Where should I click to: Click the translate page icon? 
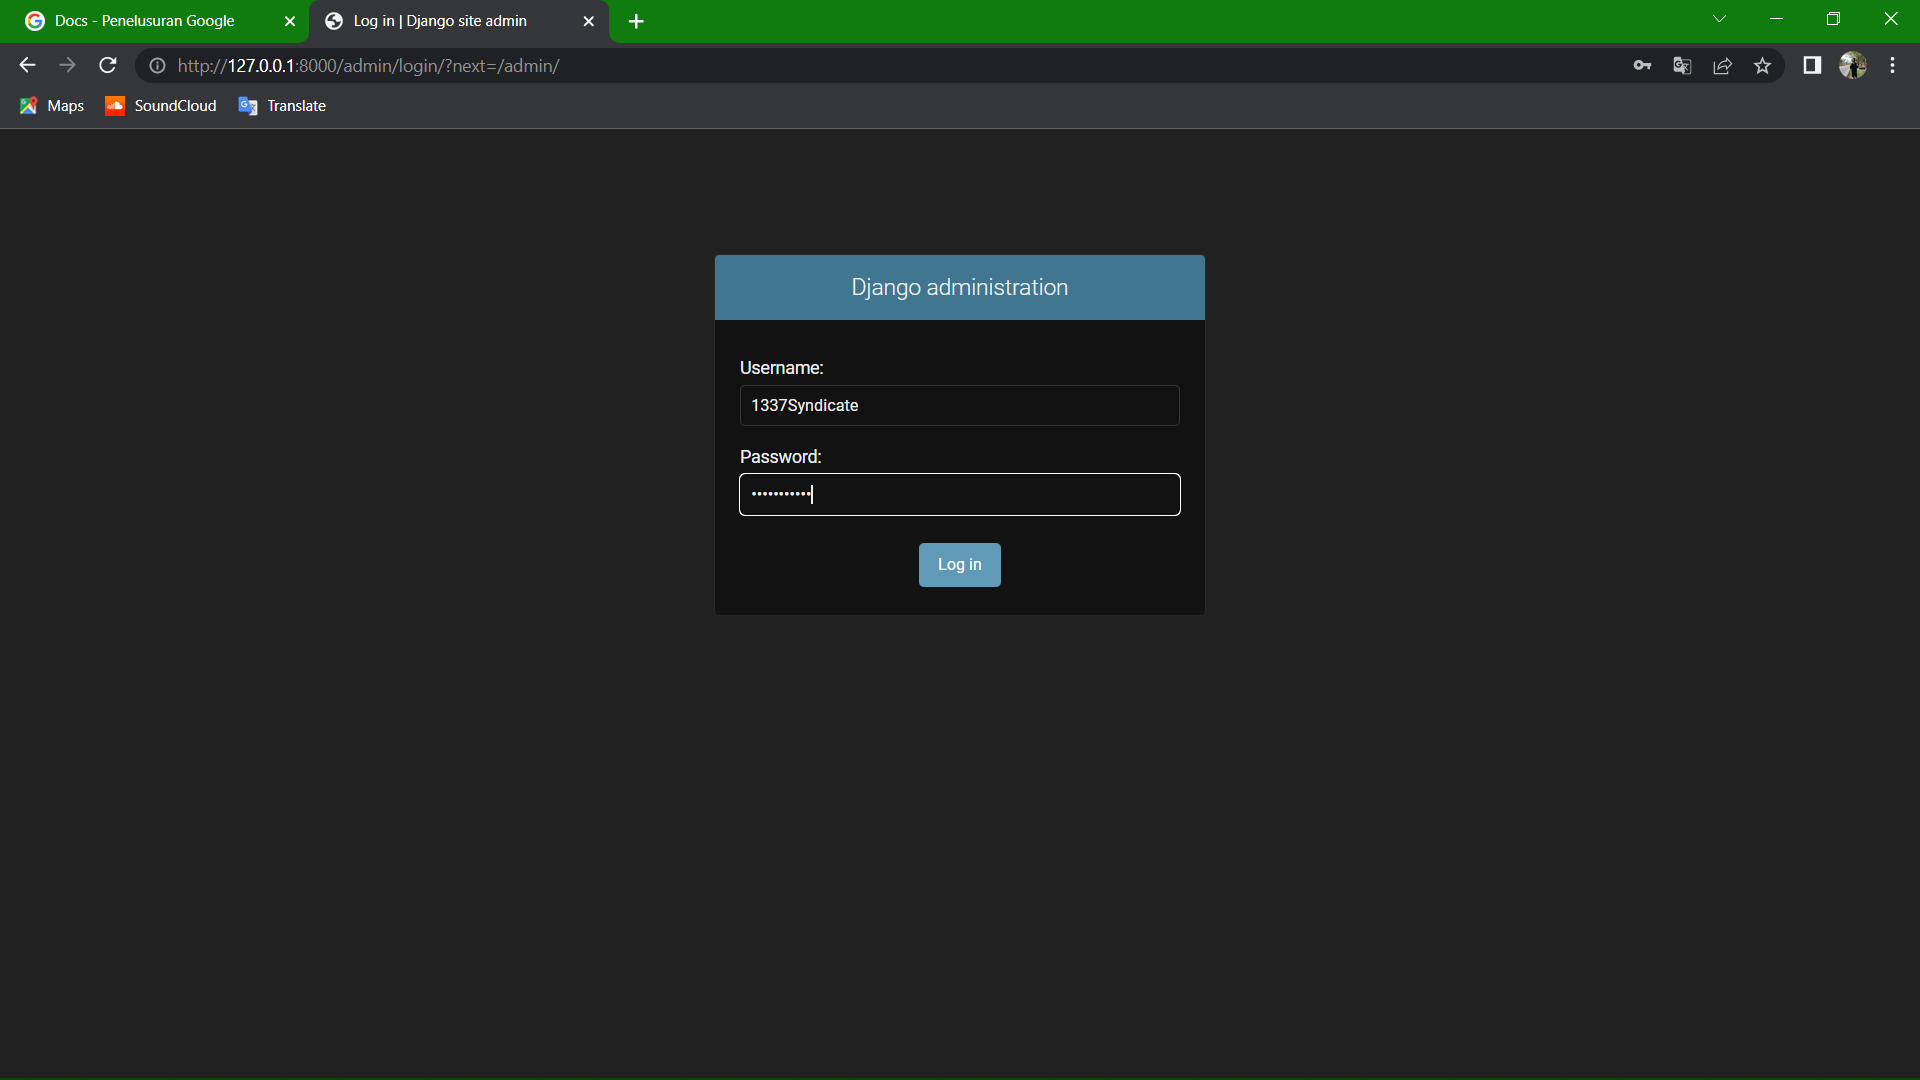[1682, 66]
